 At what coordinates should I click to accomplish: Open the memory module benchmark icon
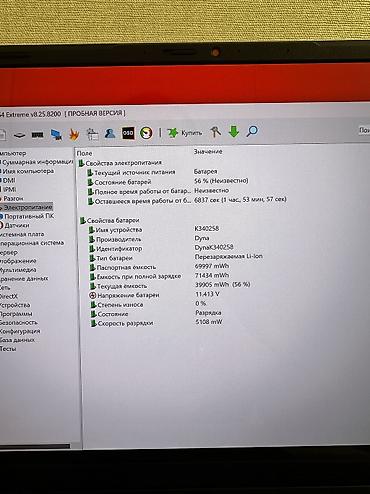point(37,135)
